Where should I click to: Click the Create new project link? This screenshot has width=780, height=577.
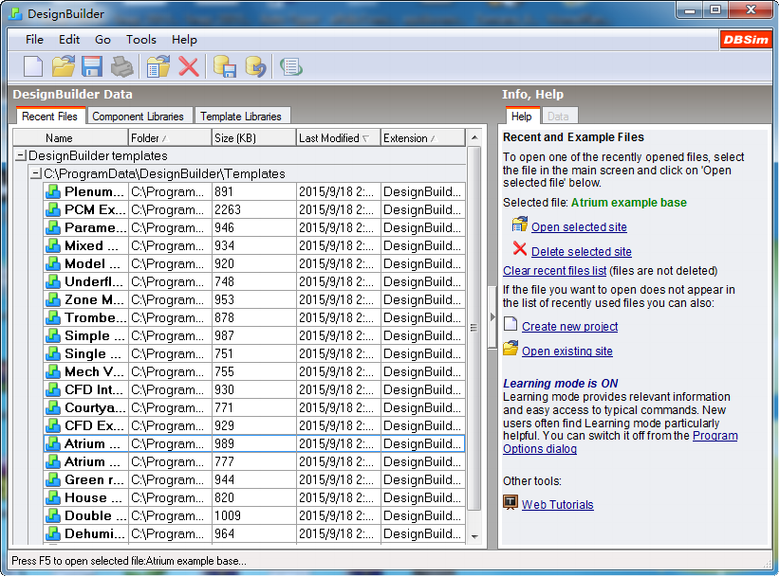[x=569, y=327]
